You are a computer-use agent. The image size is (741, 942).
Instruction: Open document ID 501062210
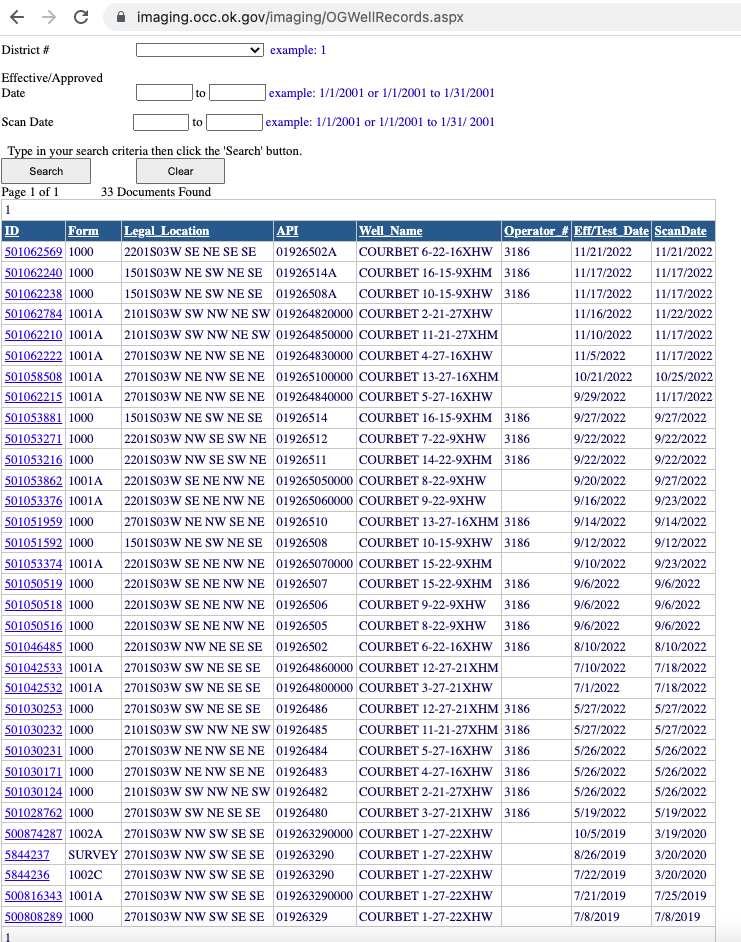(x=34, y=335)
